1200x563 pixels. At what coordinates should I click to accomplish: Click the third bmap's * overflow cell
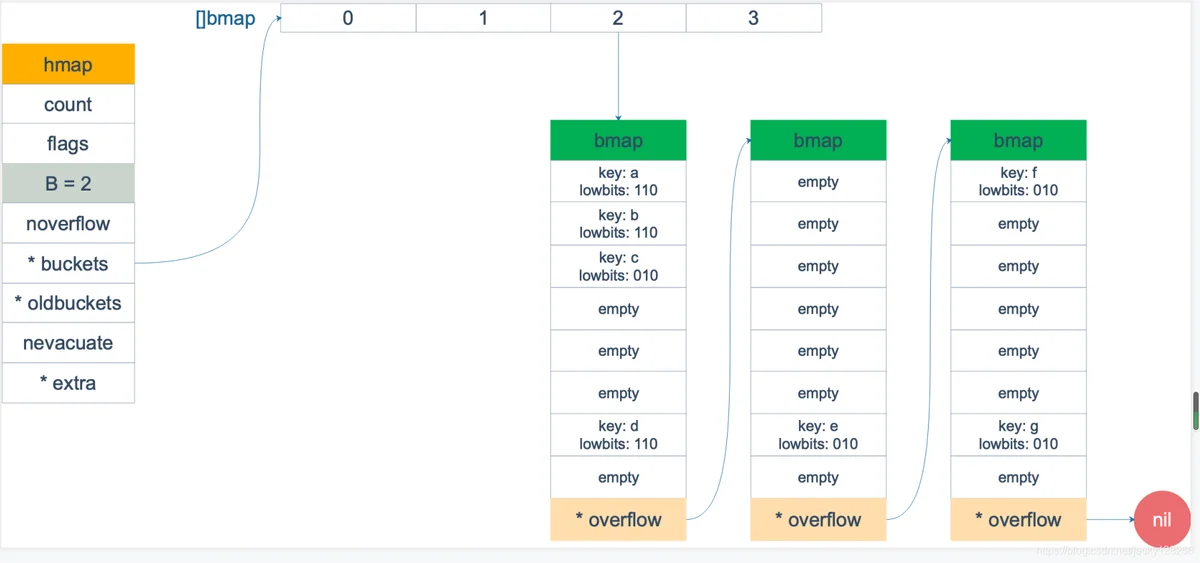tap(1018, 520)
